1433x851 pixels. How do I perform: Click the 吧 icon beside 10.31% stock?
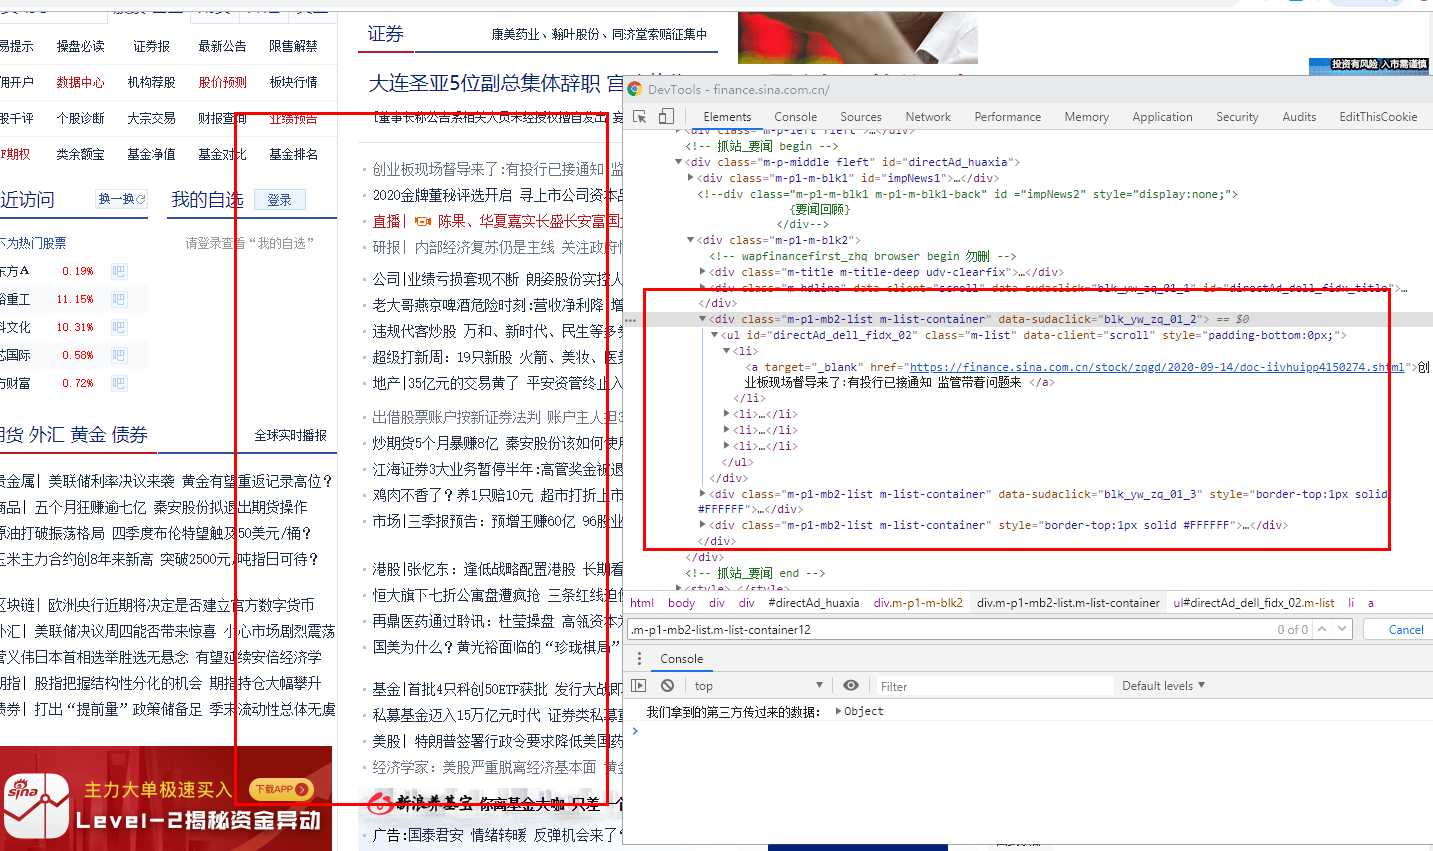pyautogui.click(x=119, y=327)
